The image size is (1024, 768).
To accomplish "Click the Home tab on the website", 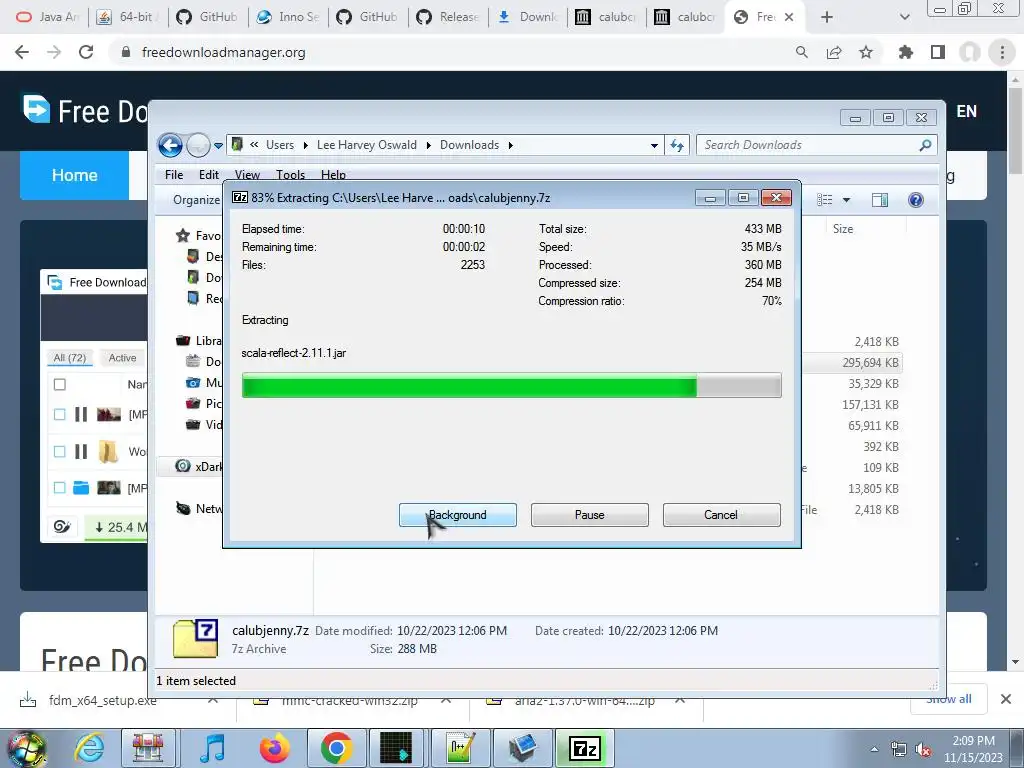I will 74,175.
